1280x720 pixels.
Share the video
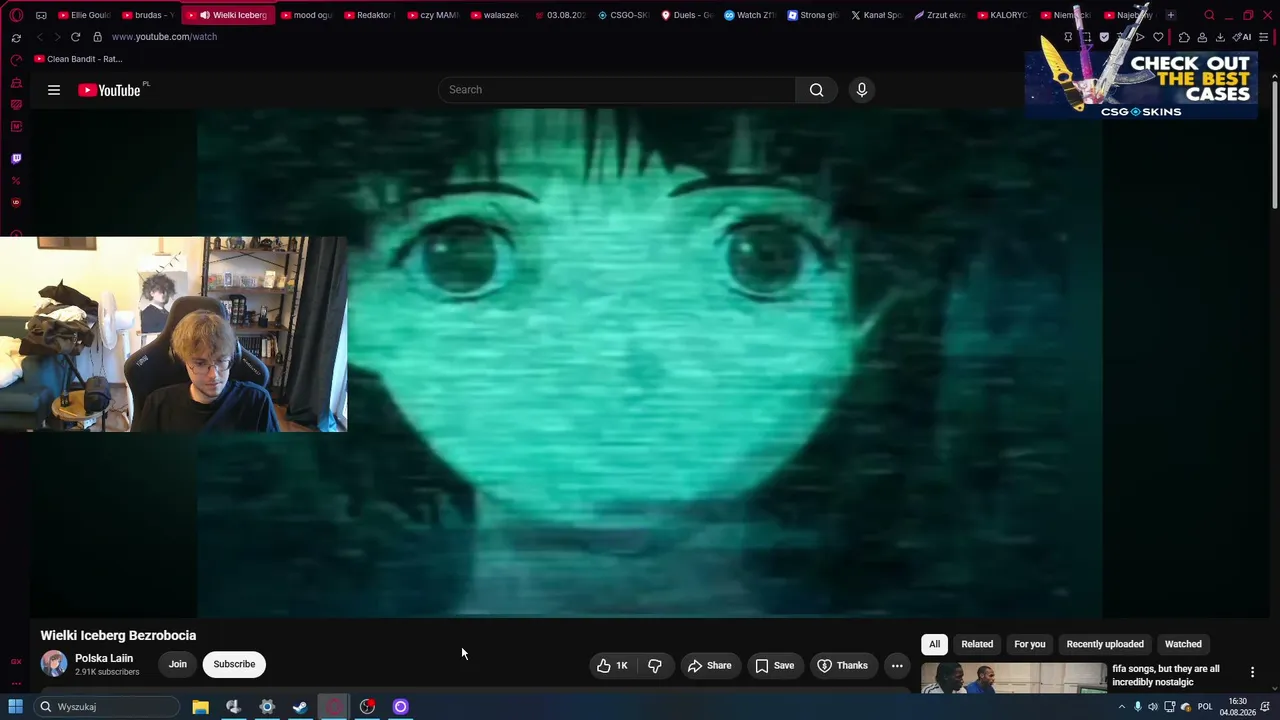click(709, 665)
